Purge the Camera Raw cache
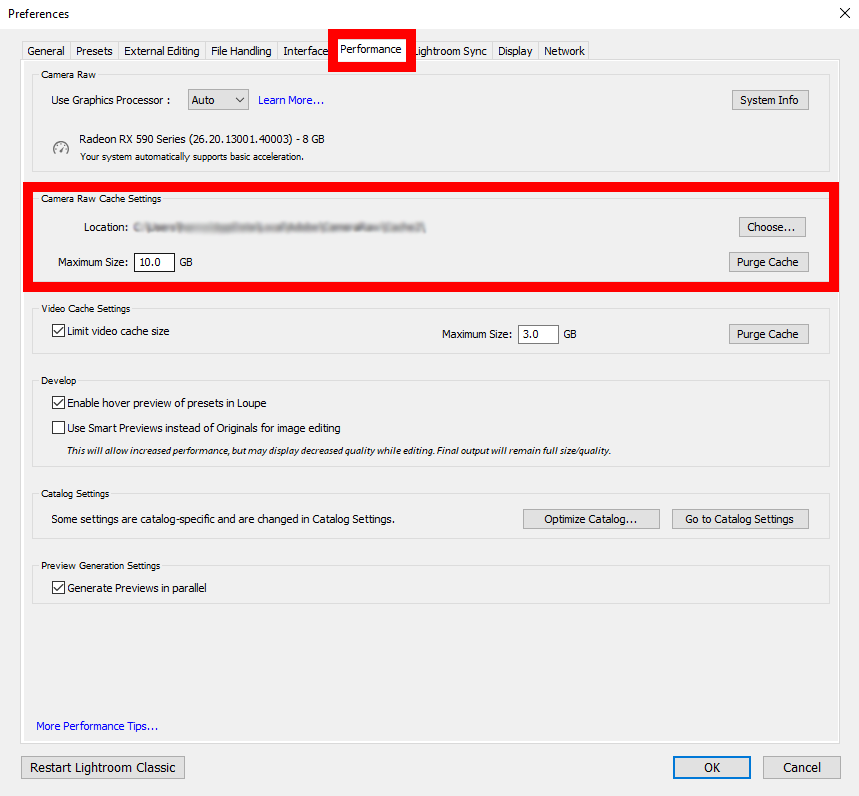The width and height of the screenshot is (859, 796). click(767, 262)
